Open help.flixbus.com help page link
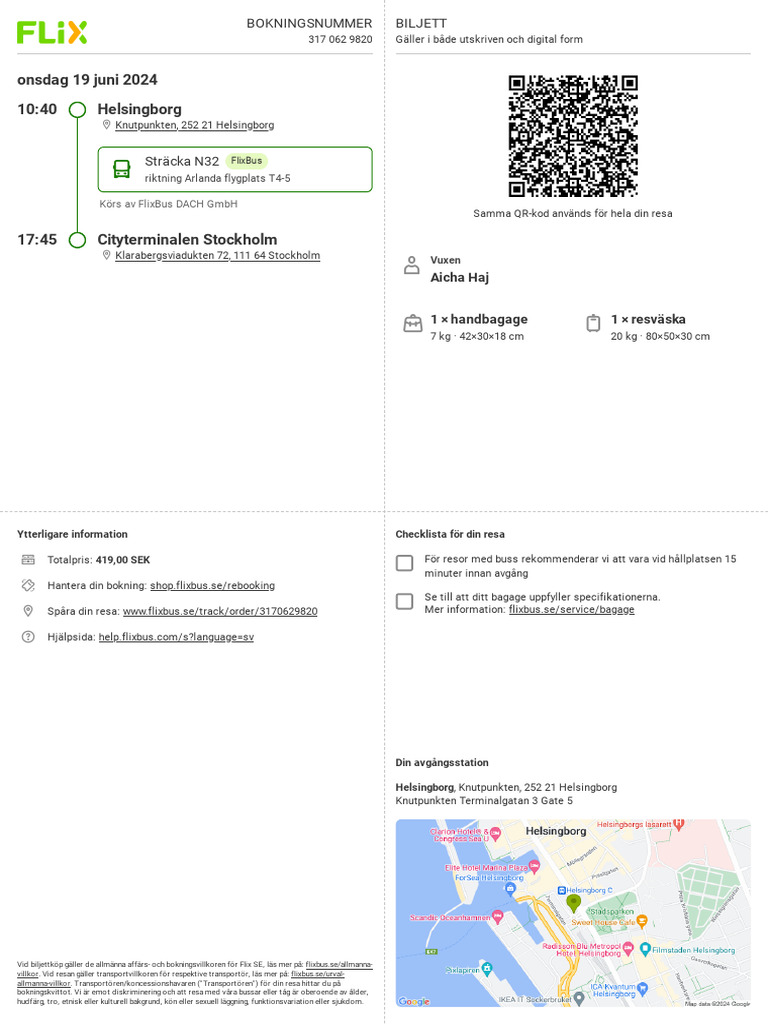Image resolution: width=768 pixels, height=1024 pixels. 176,637
